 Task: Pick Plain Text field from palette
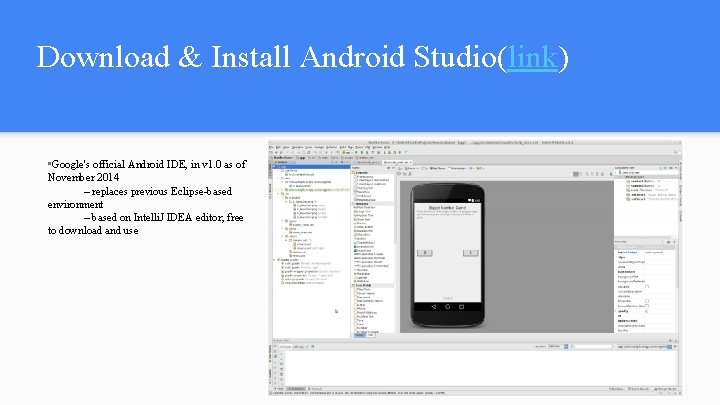point(364,289)
